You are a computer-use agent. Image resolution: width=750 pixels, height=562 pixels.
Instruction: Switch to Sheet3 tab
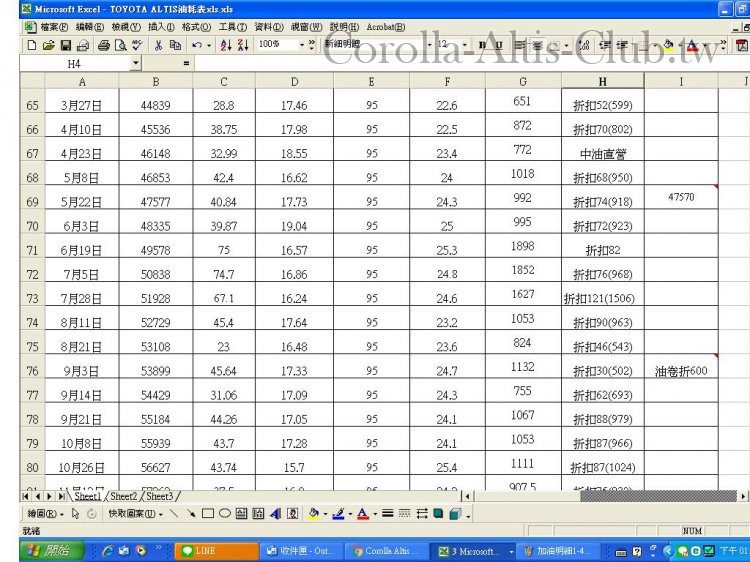(x=159, y=496)
